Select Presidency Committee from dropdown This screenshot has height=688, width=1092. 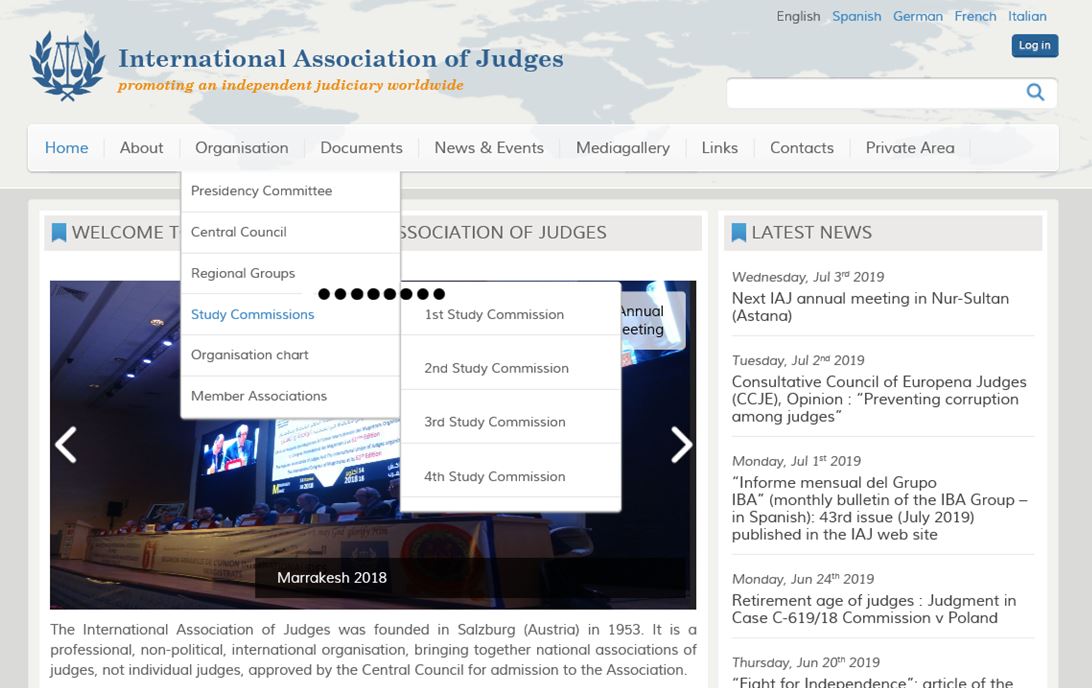click(x=290, y=191)
